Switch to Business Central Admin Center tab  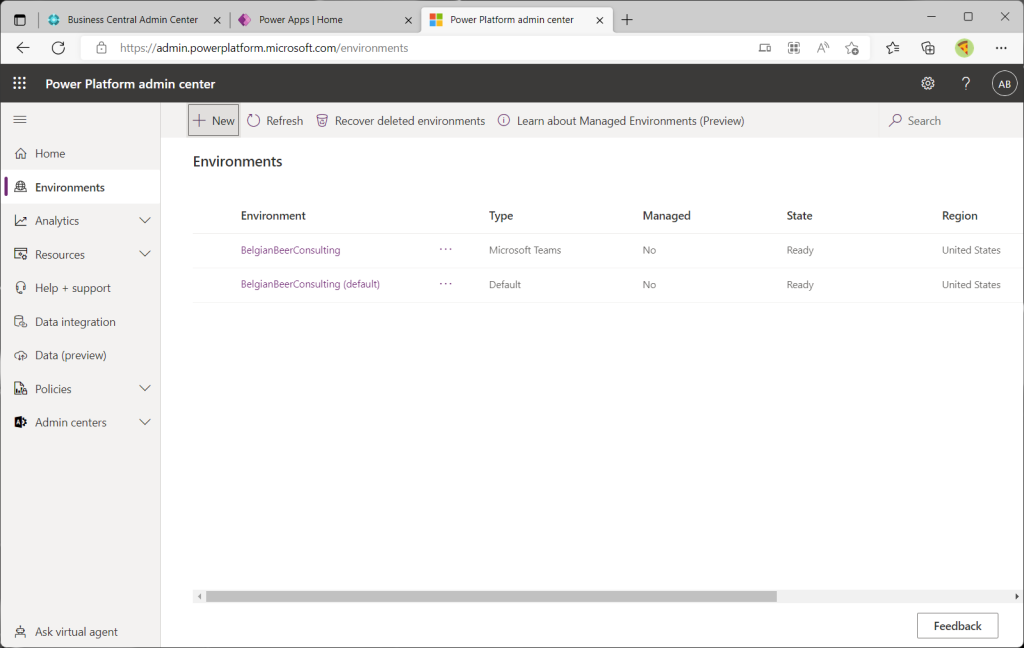[x=133, y=20]
